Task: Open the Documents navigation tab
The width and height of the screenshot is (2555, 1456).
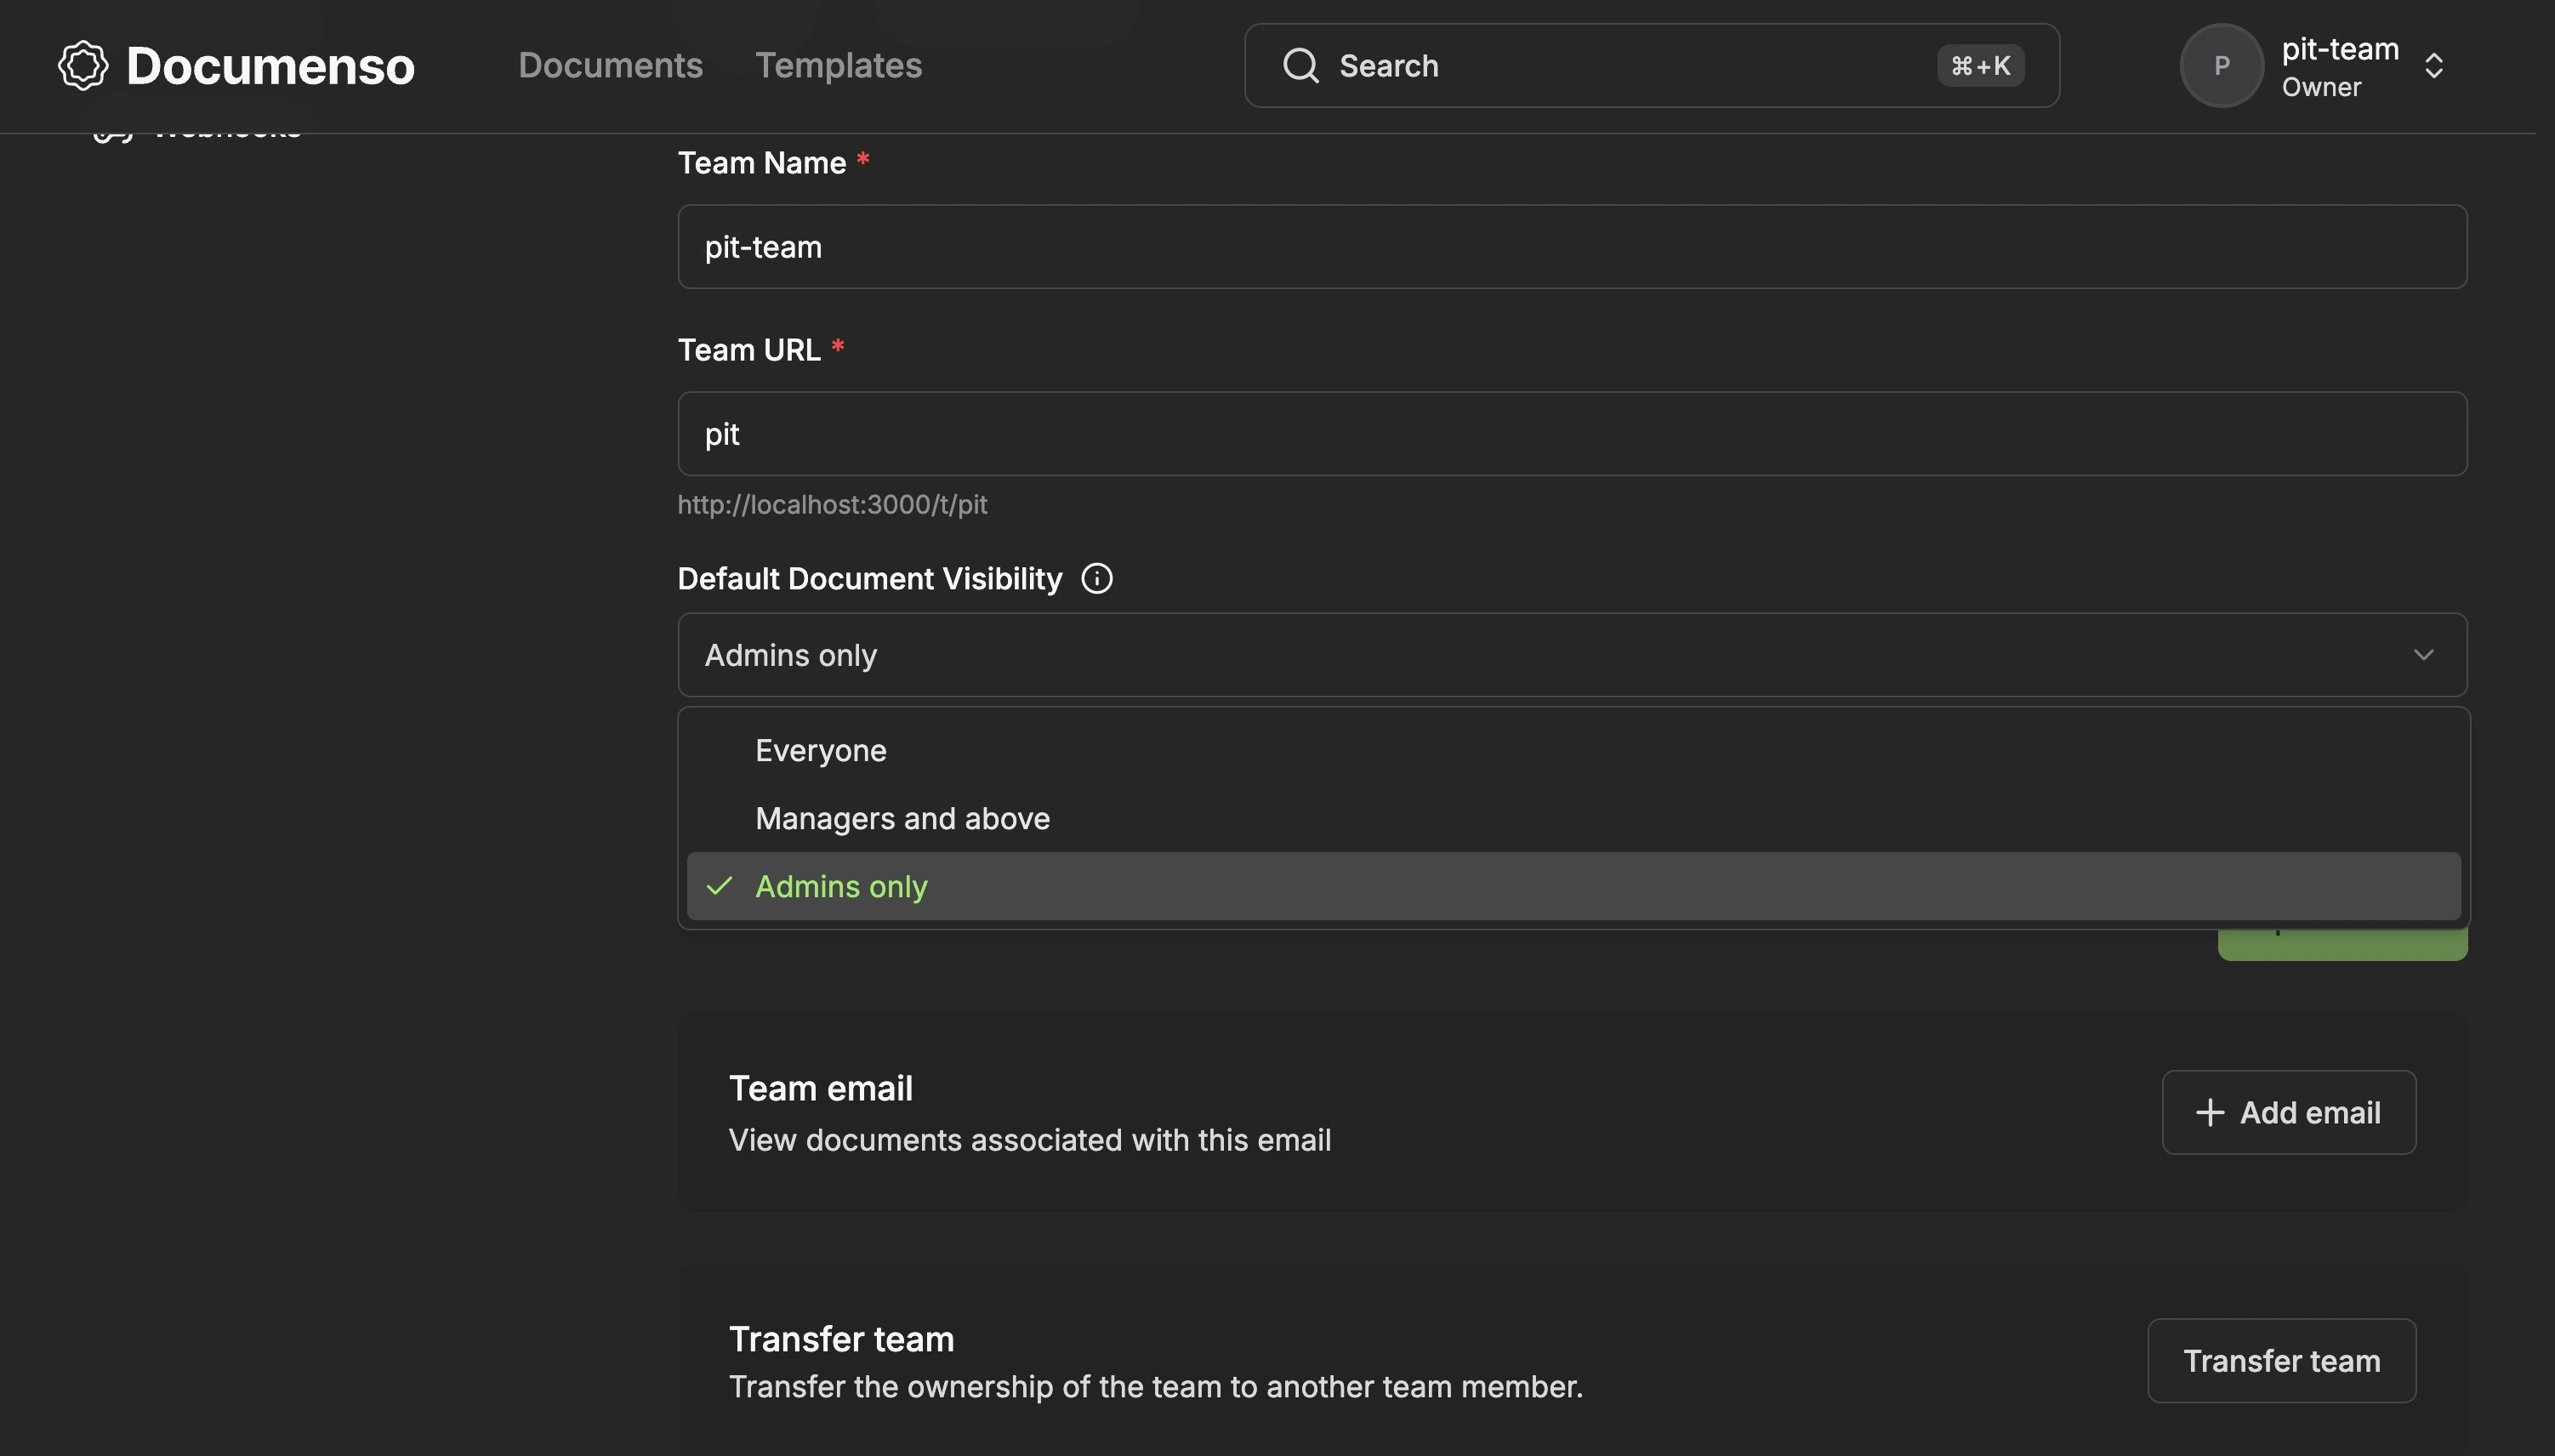Action: point(610,66)
